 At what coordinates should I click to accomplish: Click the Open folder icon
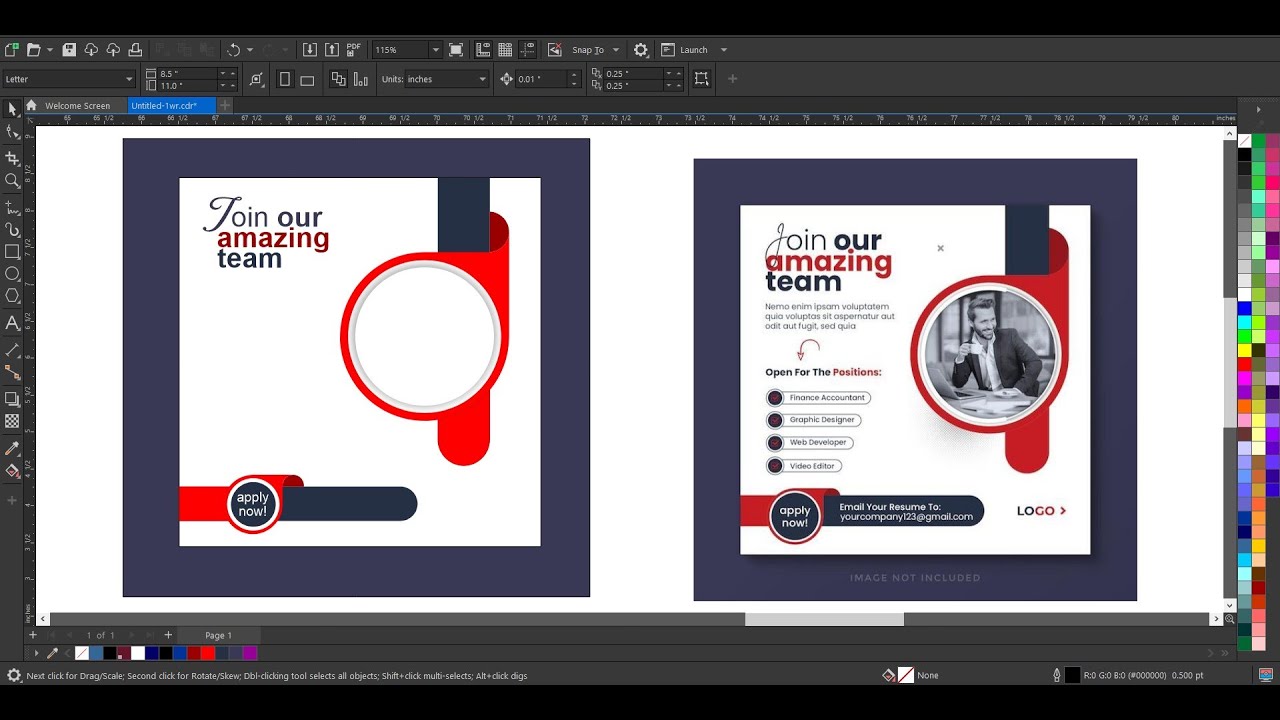33,49
